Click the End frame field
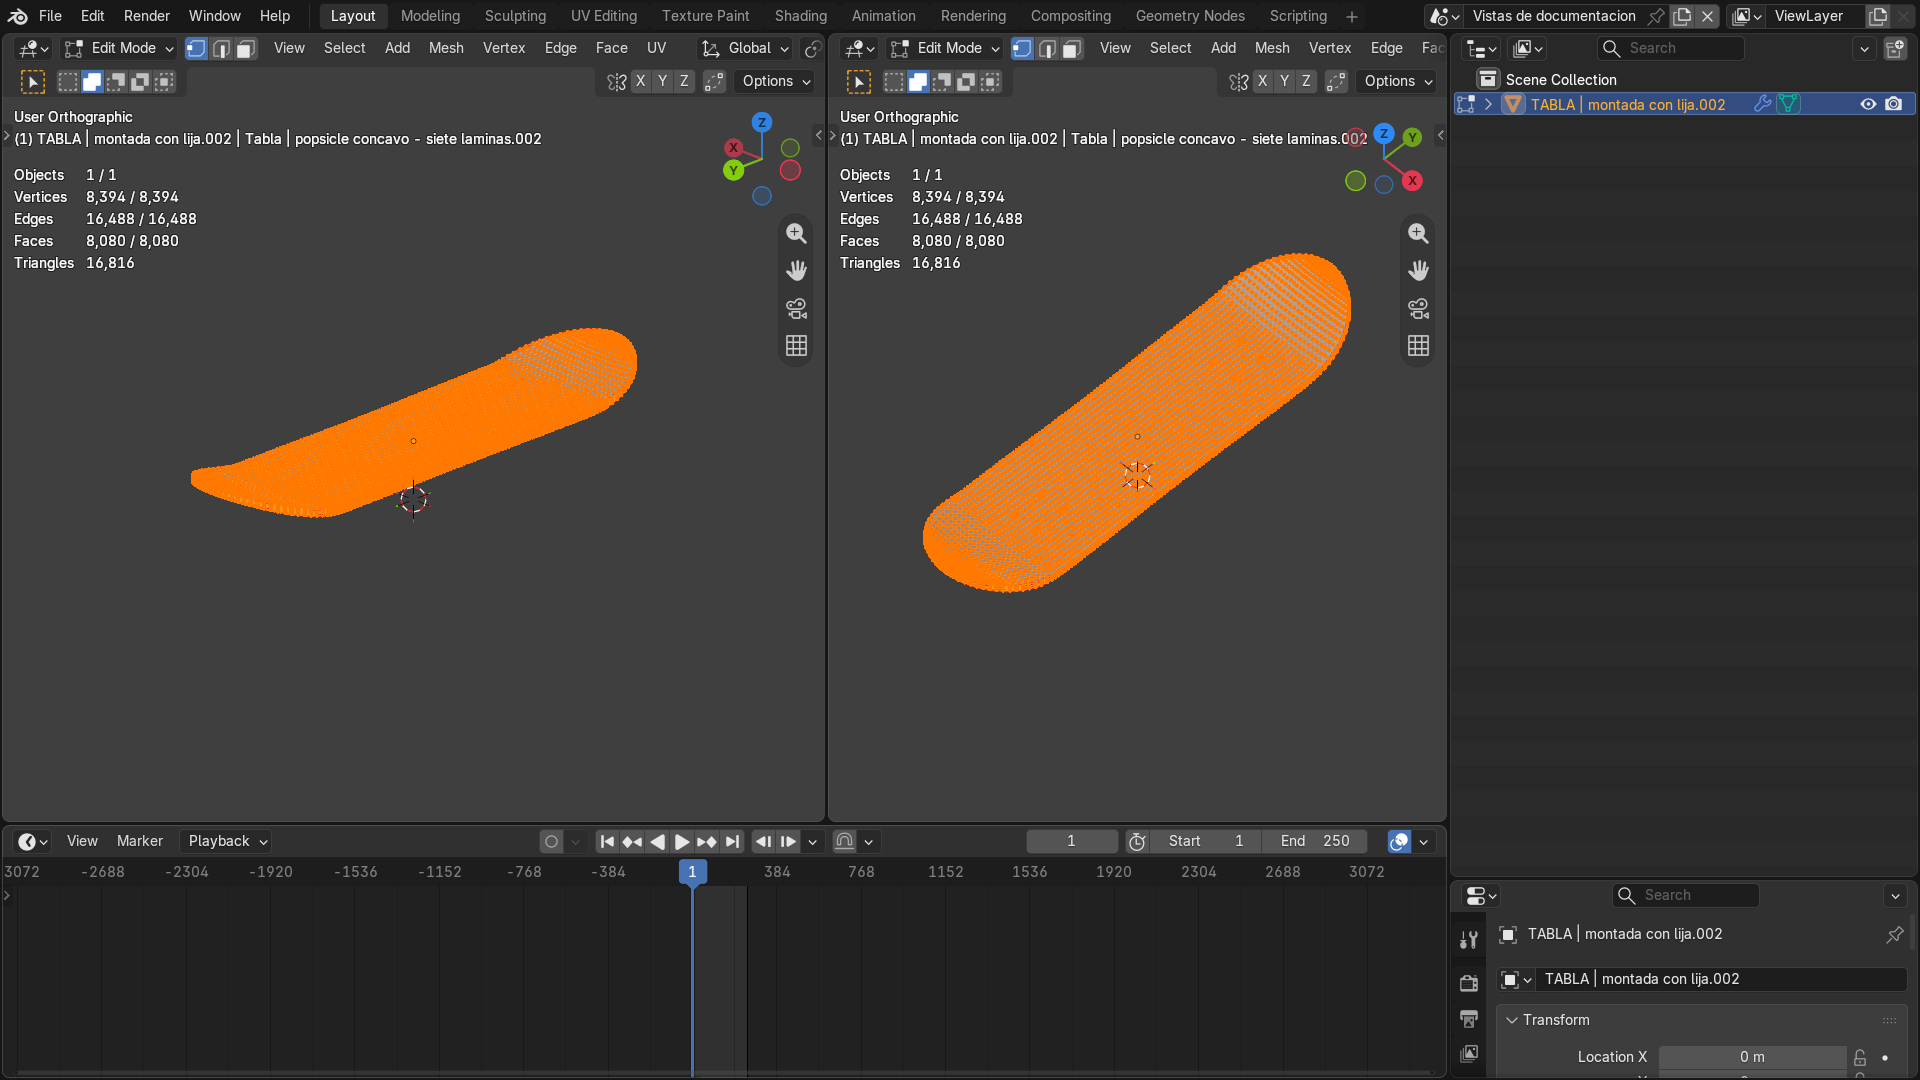 point(1315,841)
